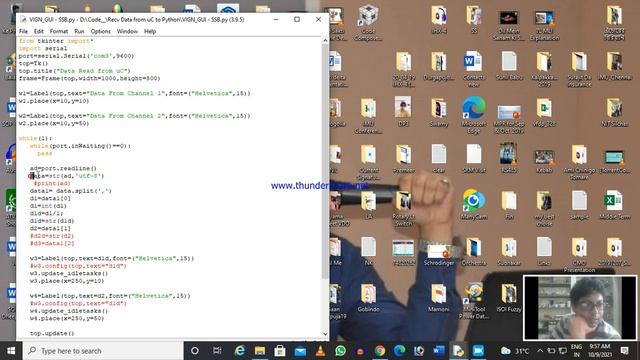Image resolution: width=640 pixels, height=360 pixels.
Task: Select the CMO Presentation folder
Action: pyautogui.click(x=579, y=255)
